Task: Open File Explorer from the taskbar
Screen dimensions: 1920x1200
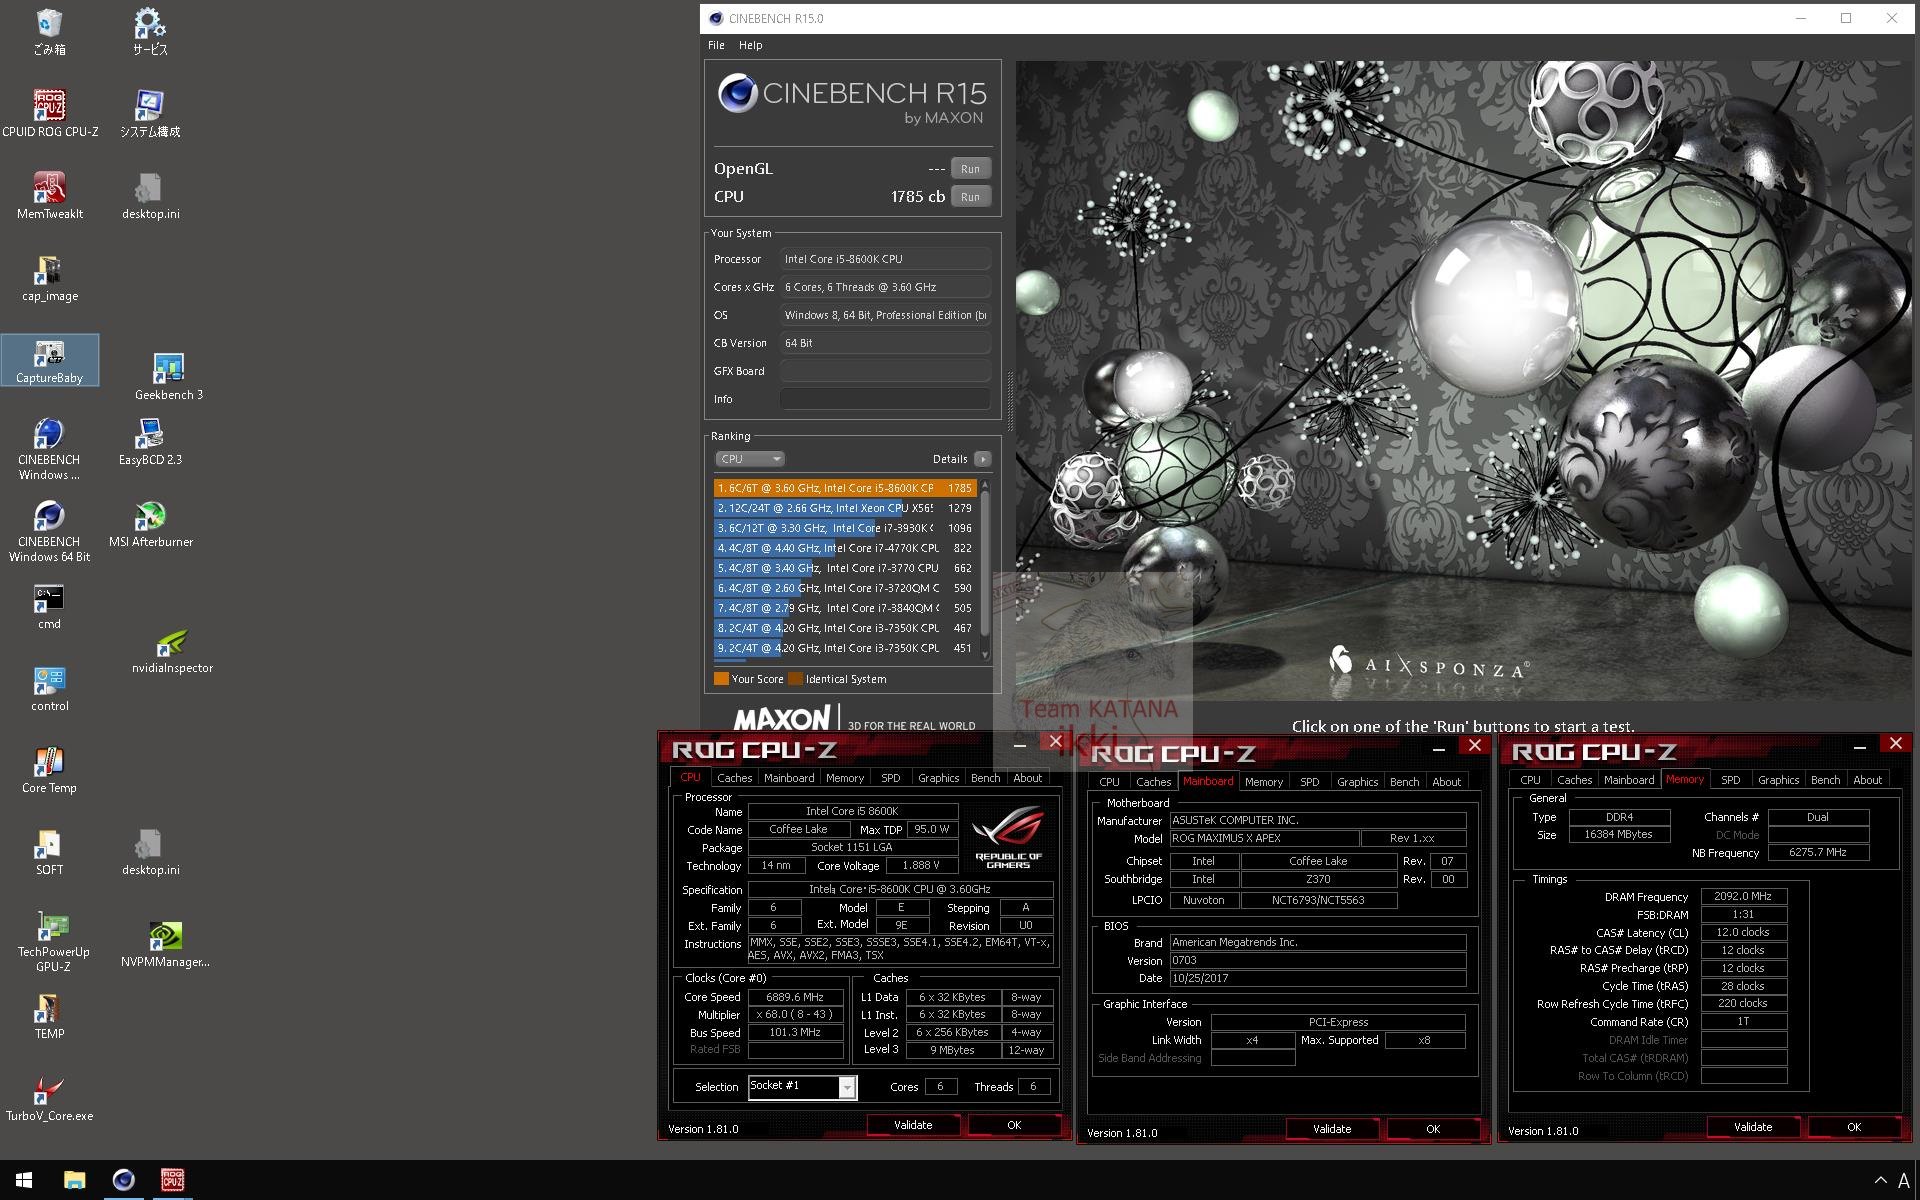Action: (74, 1180)
